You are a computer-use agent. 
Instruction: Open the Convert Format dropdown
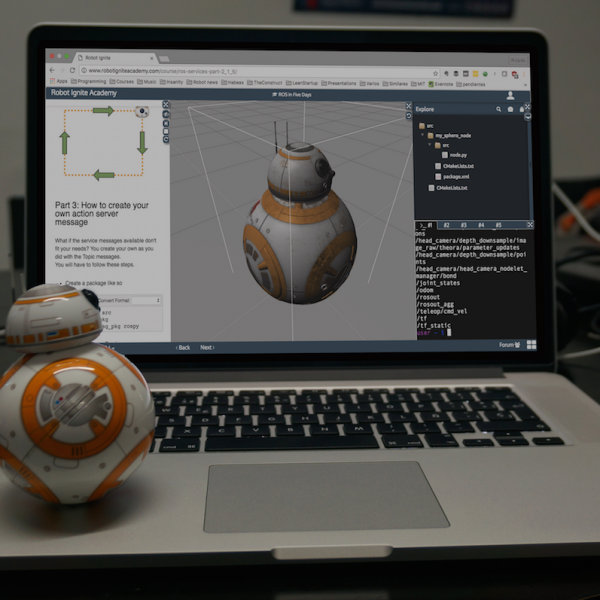(147, 300)
